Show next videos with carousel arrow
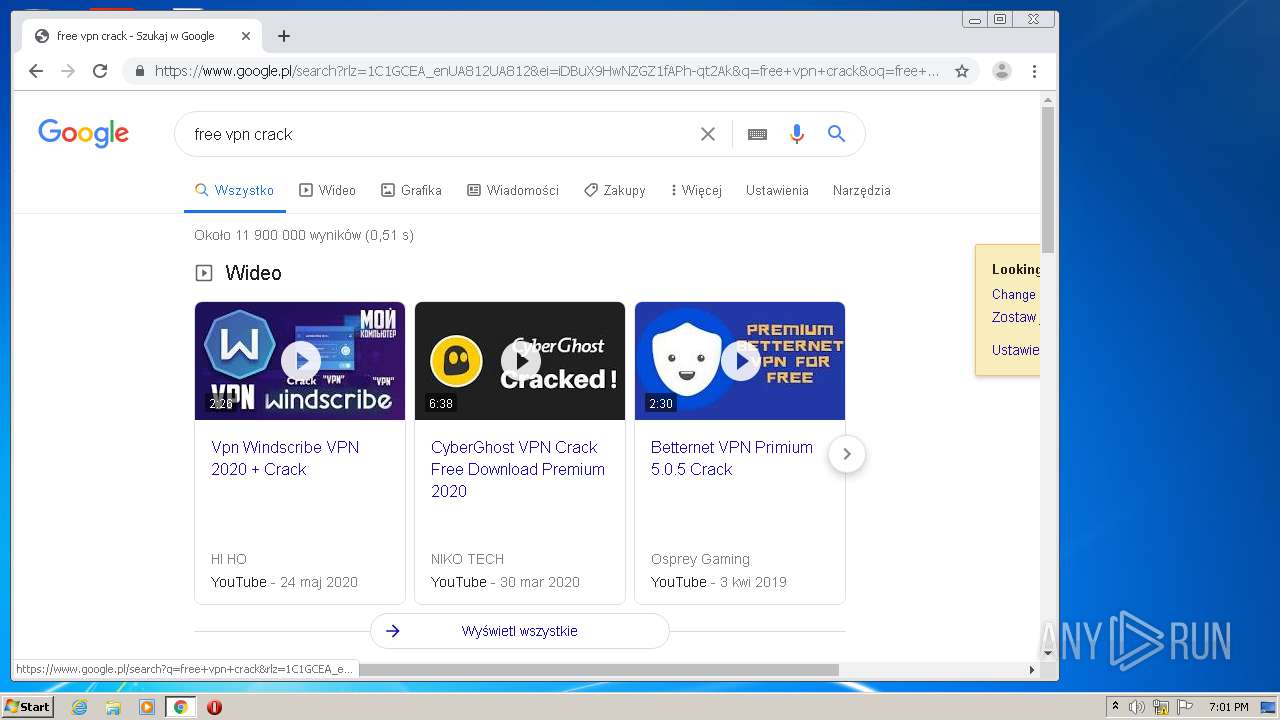Image resolution: width=1280 pixels, height=720 pixels. [x=847, y=454]
